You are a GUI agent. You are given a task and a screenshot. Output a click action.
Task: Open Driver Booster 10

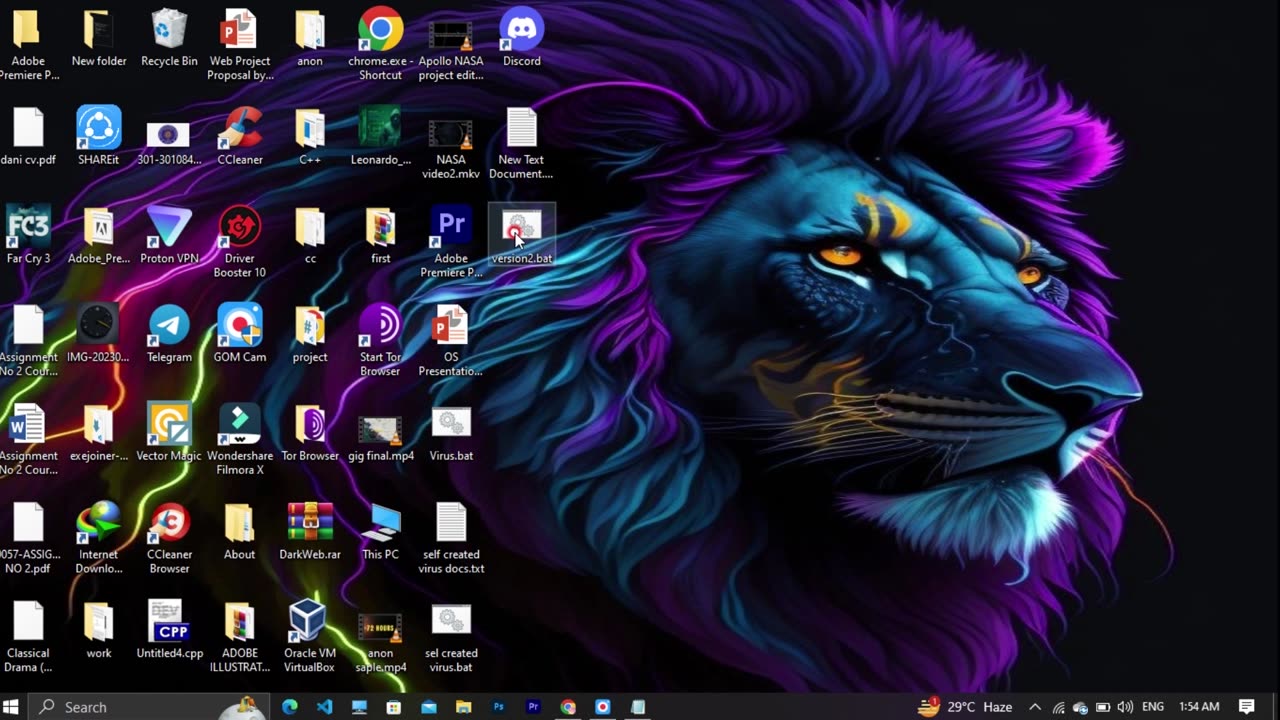pos(240,243)
